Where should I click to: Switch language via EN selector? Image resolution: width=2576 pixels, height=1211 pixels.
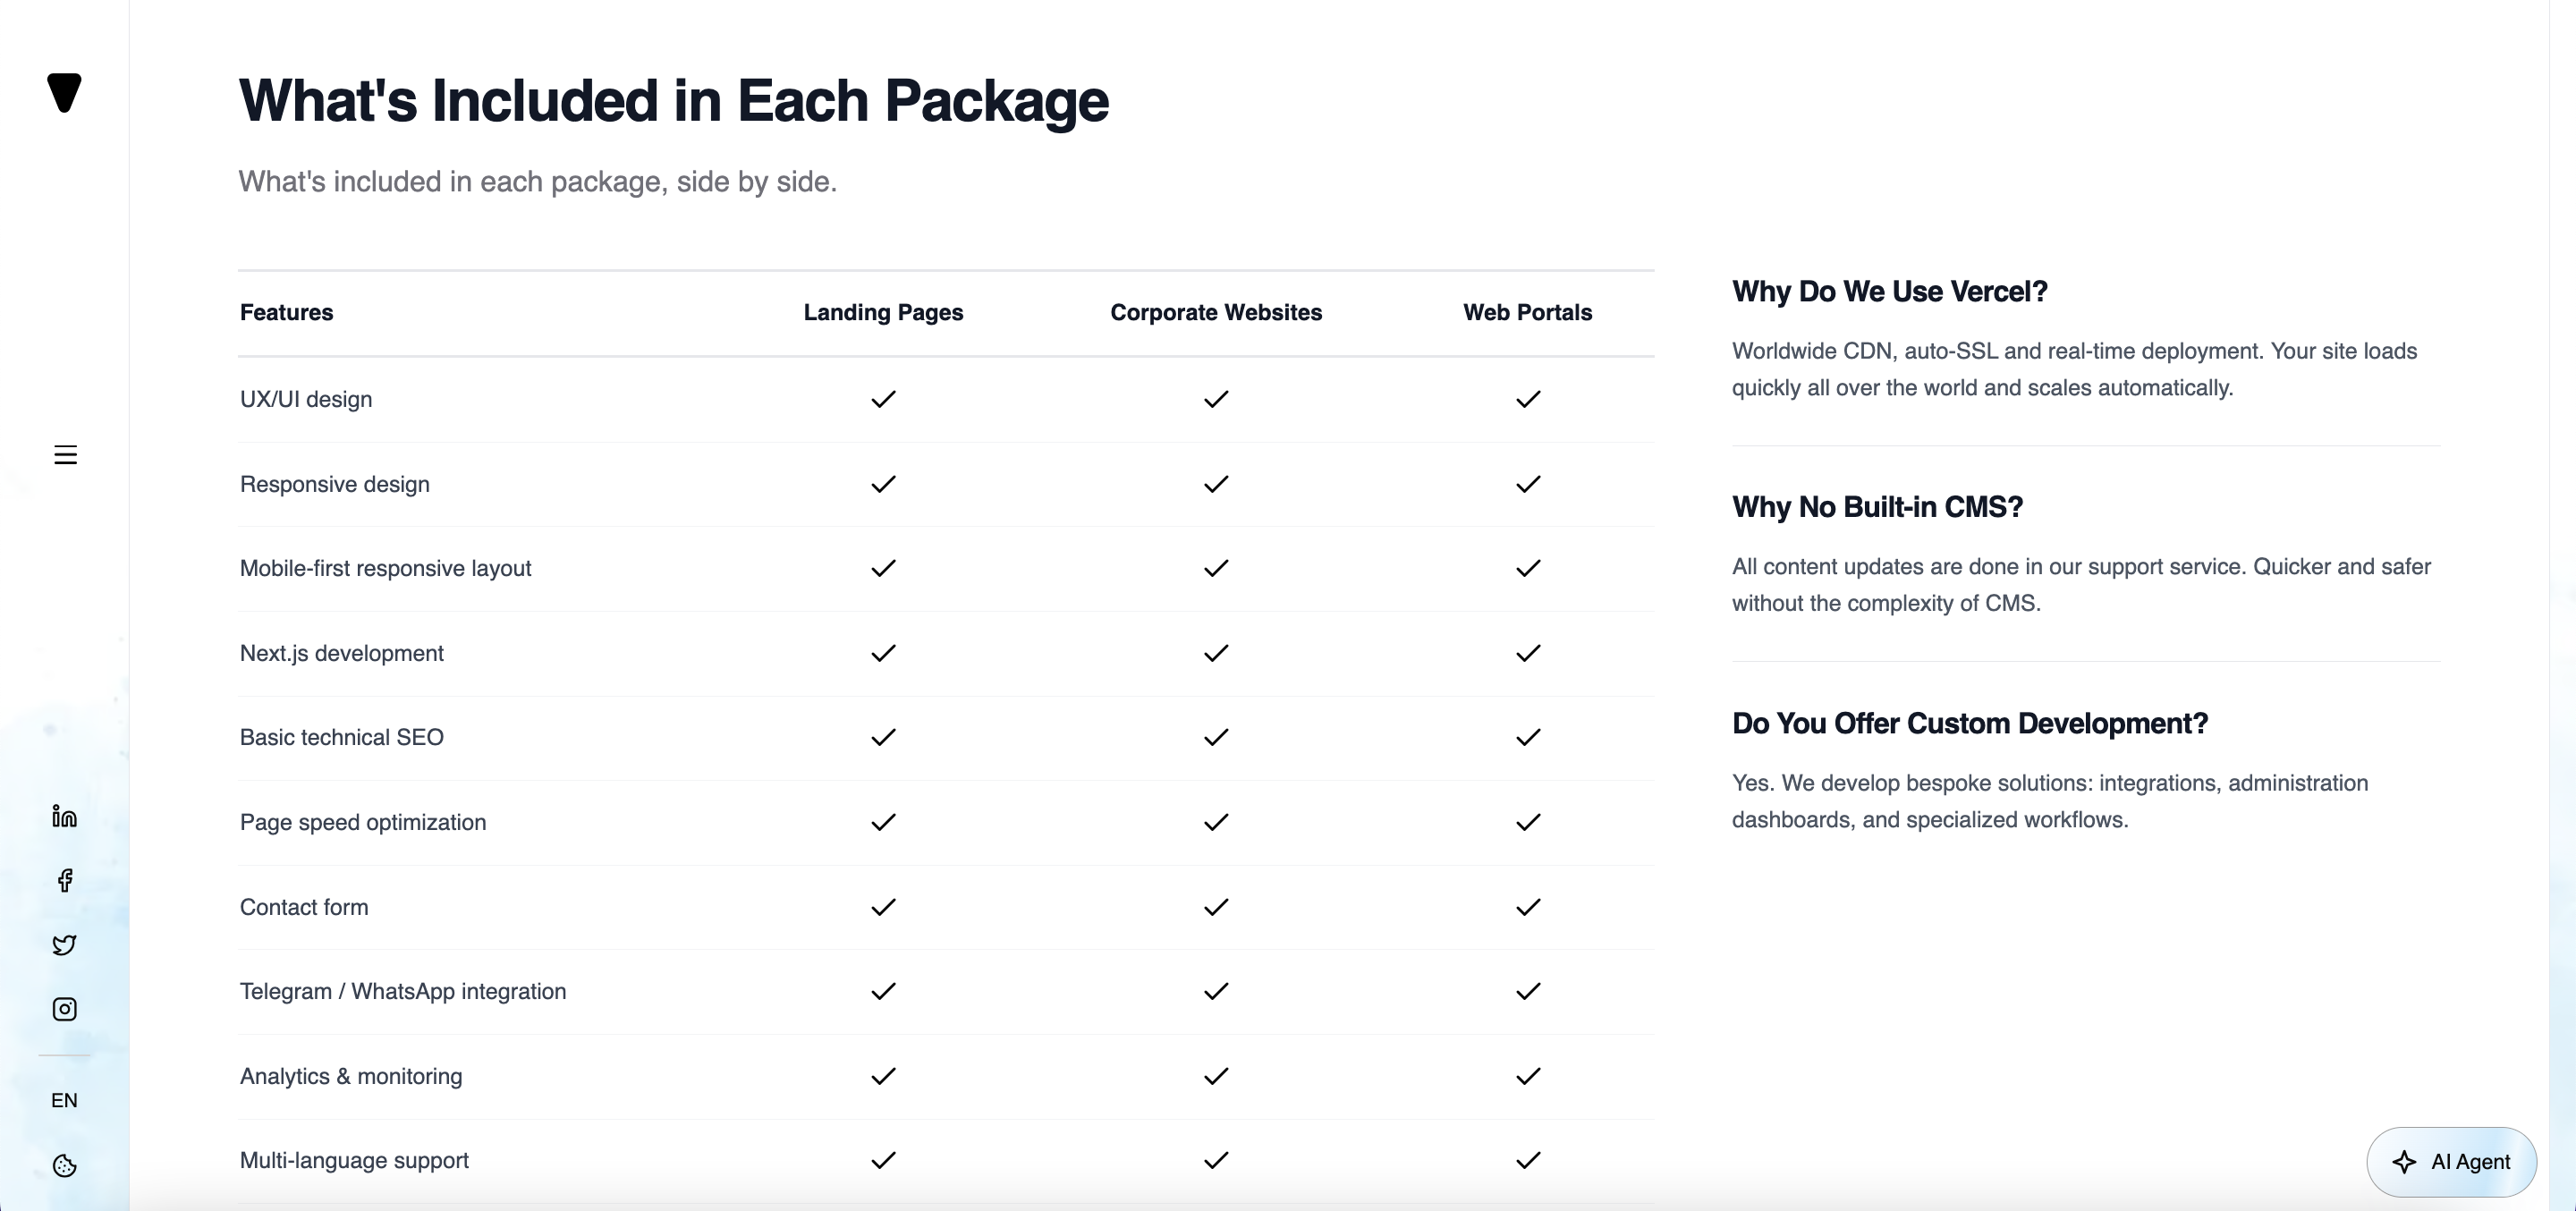point(64,1100)
